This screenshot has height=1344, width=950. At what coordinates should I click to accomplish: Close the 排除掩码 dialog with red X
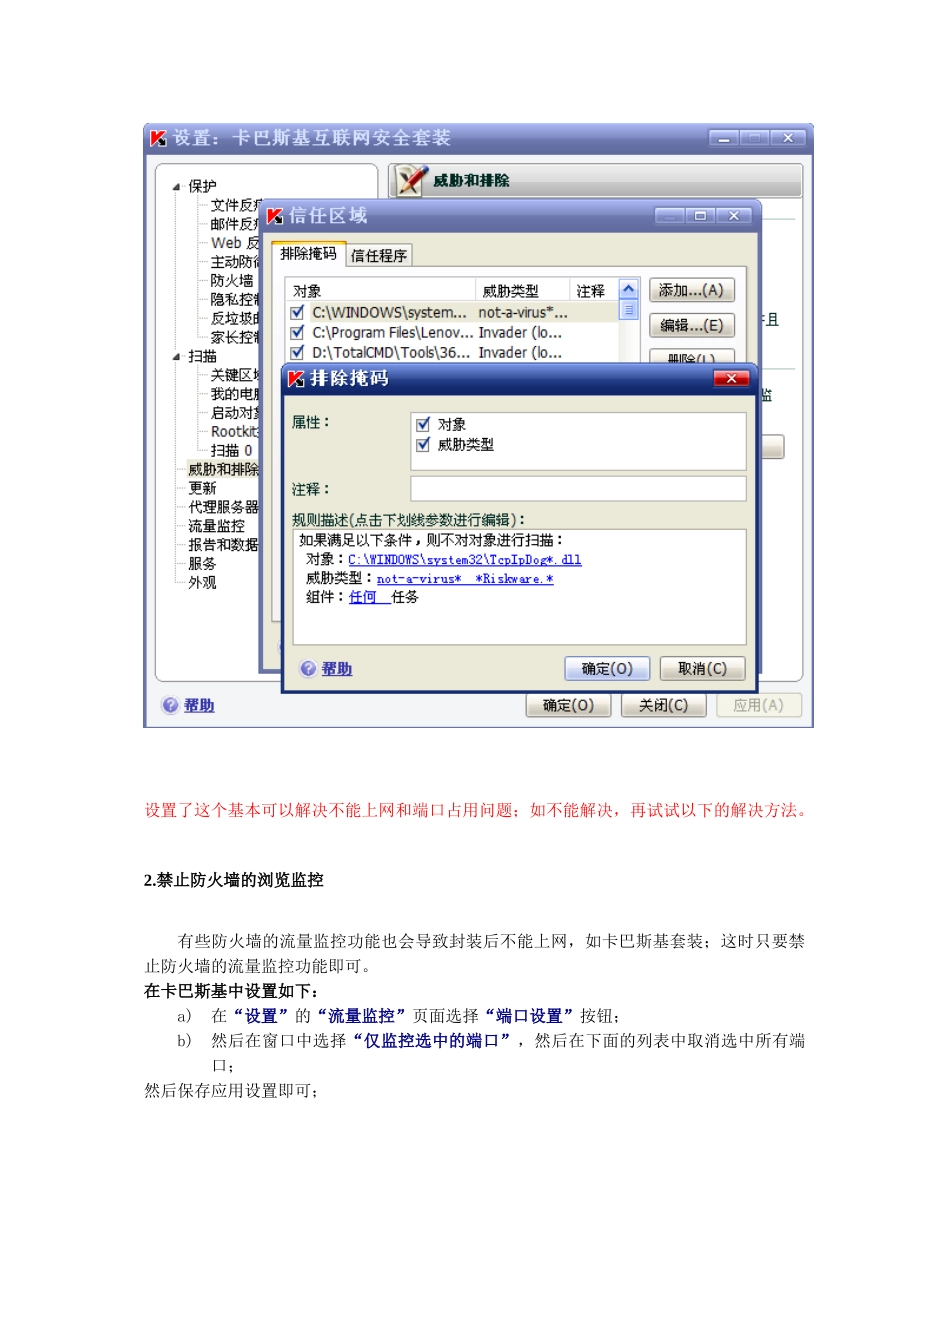coord(731,378)
